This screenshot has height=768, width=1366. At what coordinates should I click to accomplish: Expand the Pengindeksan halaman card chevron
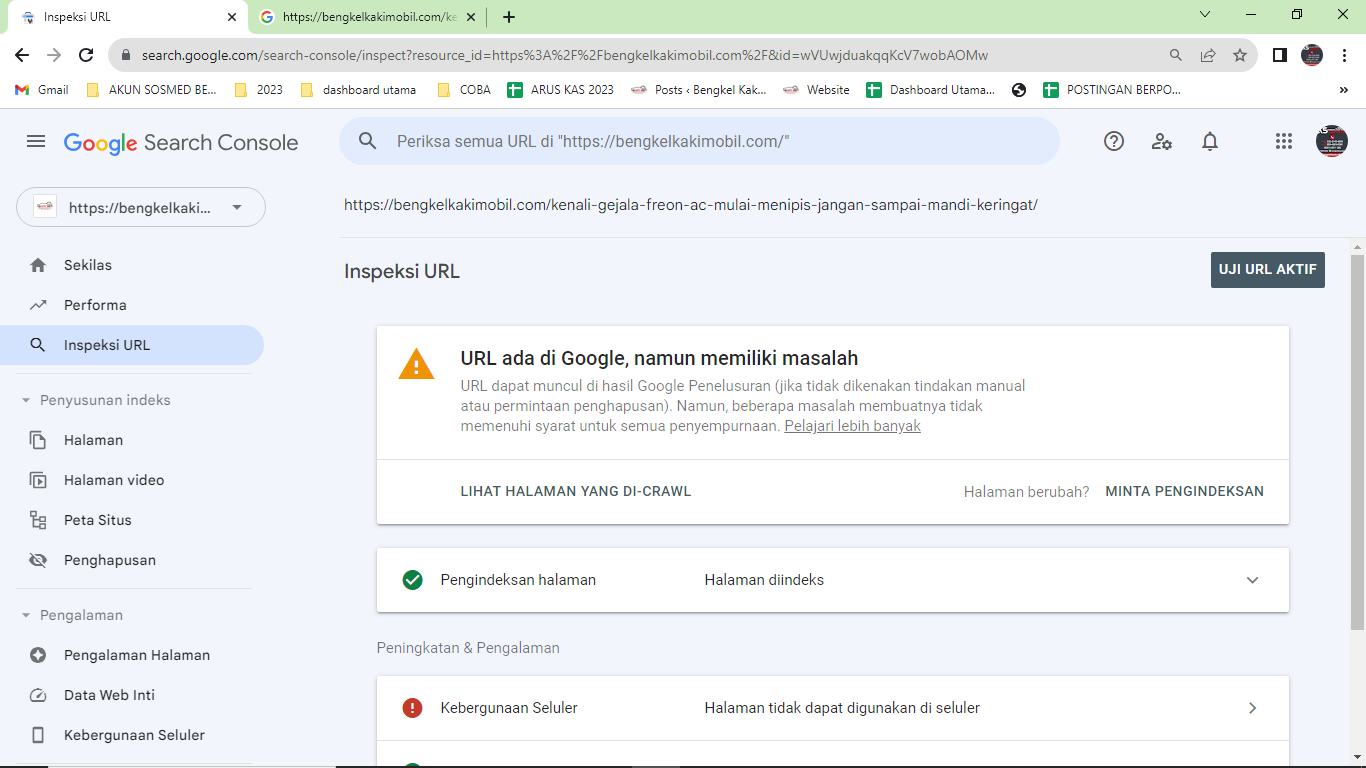tap(1252, 580)
